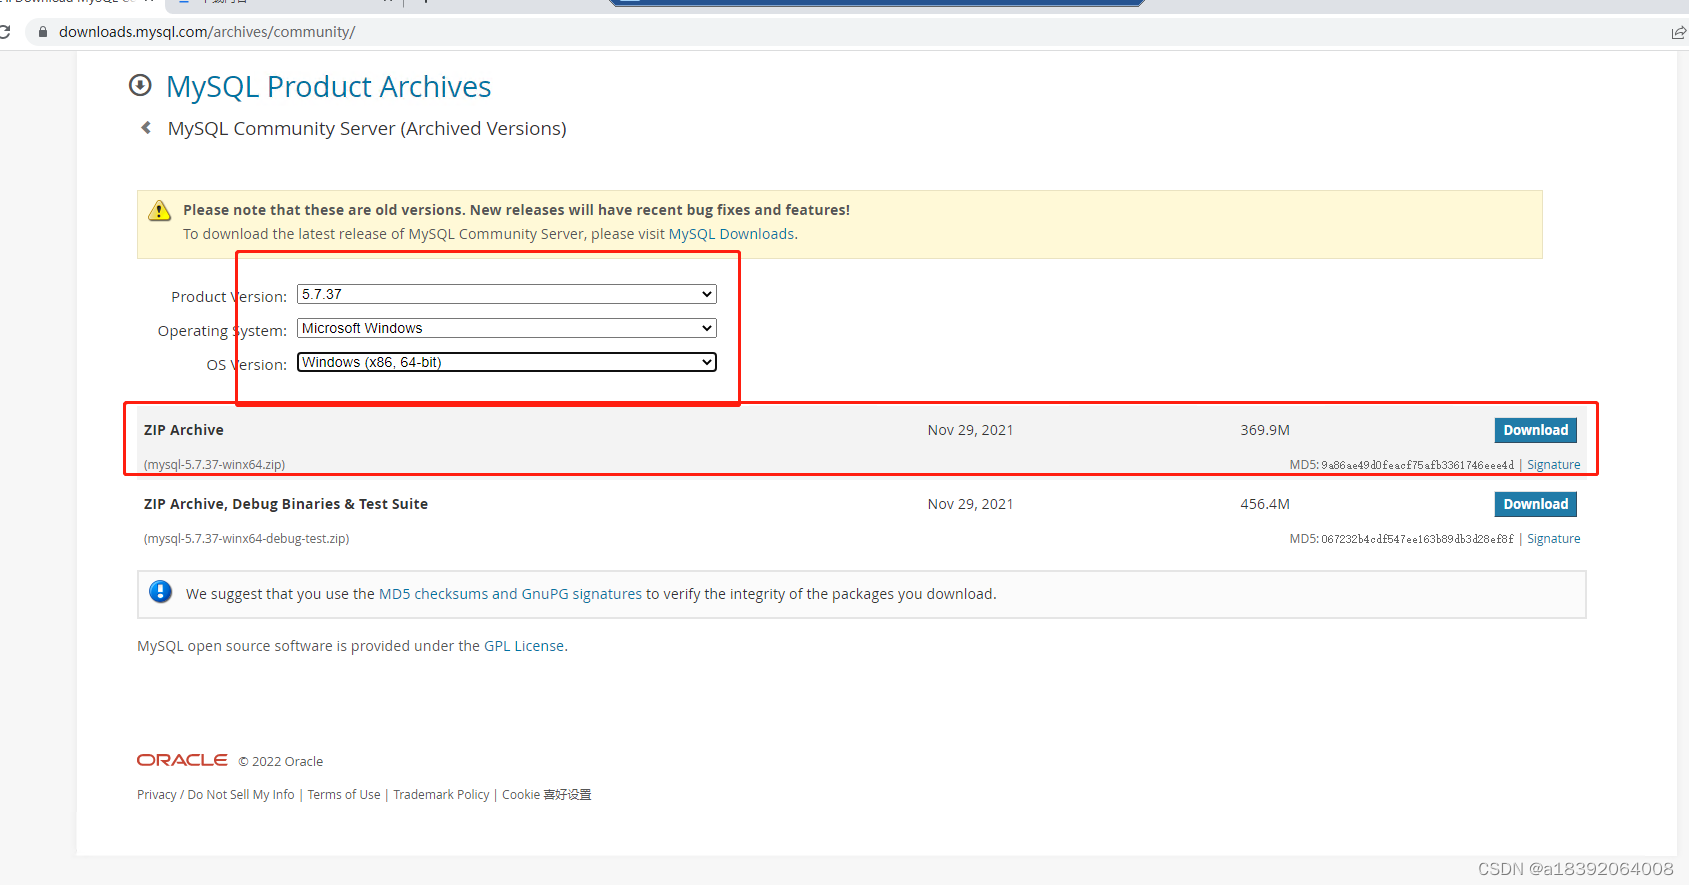Click the yellow warning triangle icon
The height and width of the screenshot is (885, 1689).
click(x=160, y=211)
